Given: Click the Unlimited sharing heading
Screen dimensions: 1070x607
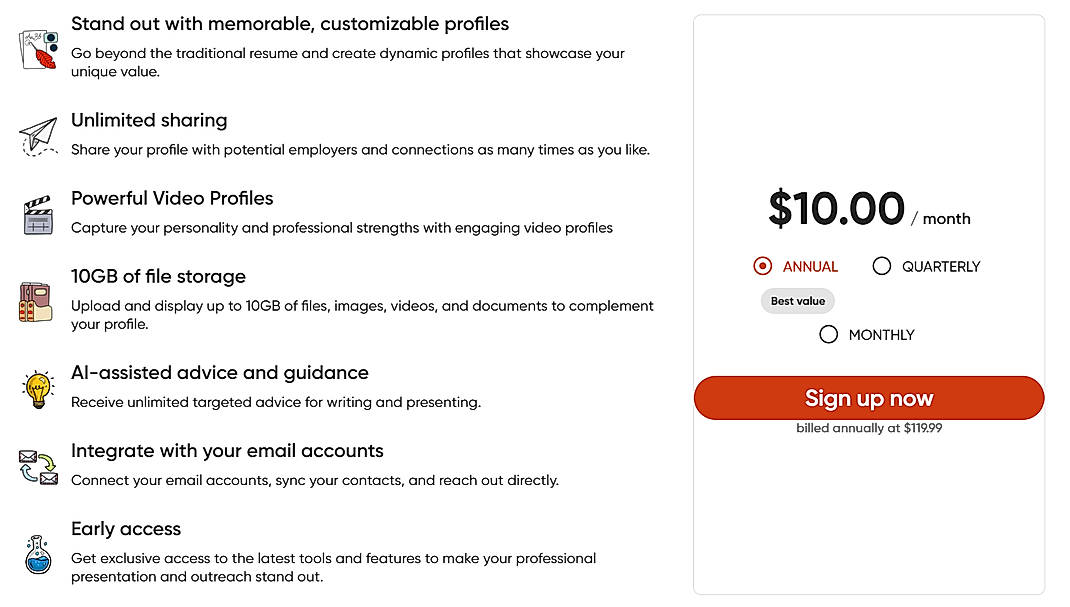Looking at the screenshot, I should [x=148, y=119].
